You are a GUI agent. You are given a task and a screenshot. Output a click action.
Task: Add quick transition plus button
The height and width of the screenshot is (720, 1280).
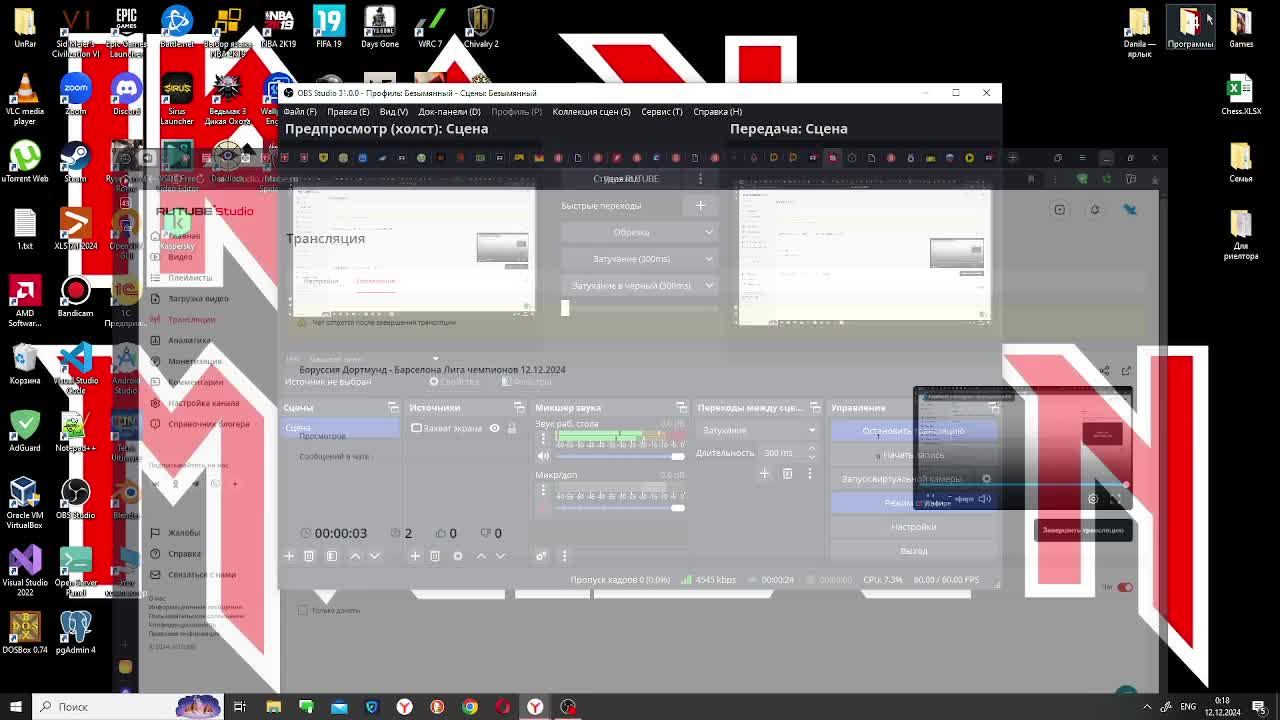700,206
